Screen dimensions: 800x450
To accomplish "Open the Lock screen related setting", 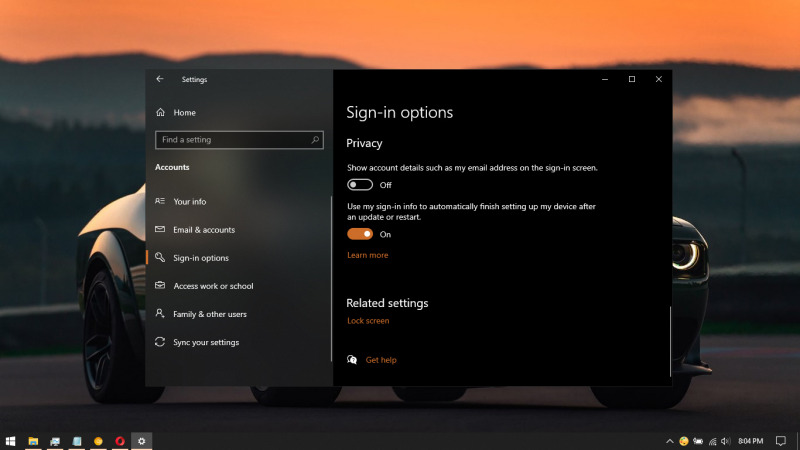I will point(368,321).
